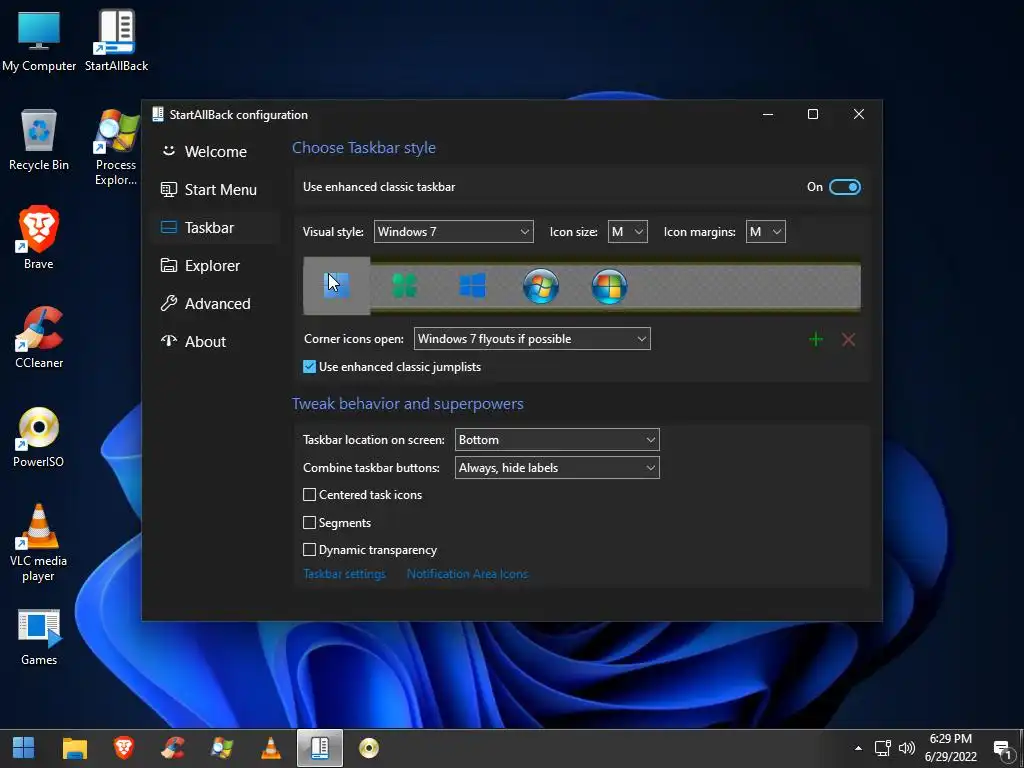Screen dimensions: 1024x768
Task: Launch Process Explorer desktop shortcut
Action: (x=116, y=148)
